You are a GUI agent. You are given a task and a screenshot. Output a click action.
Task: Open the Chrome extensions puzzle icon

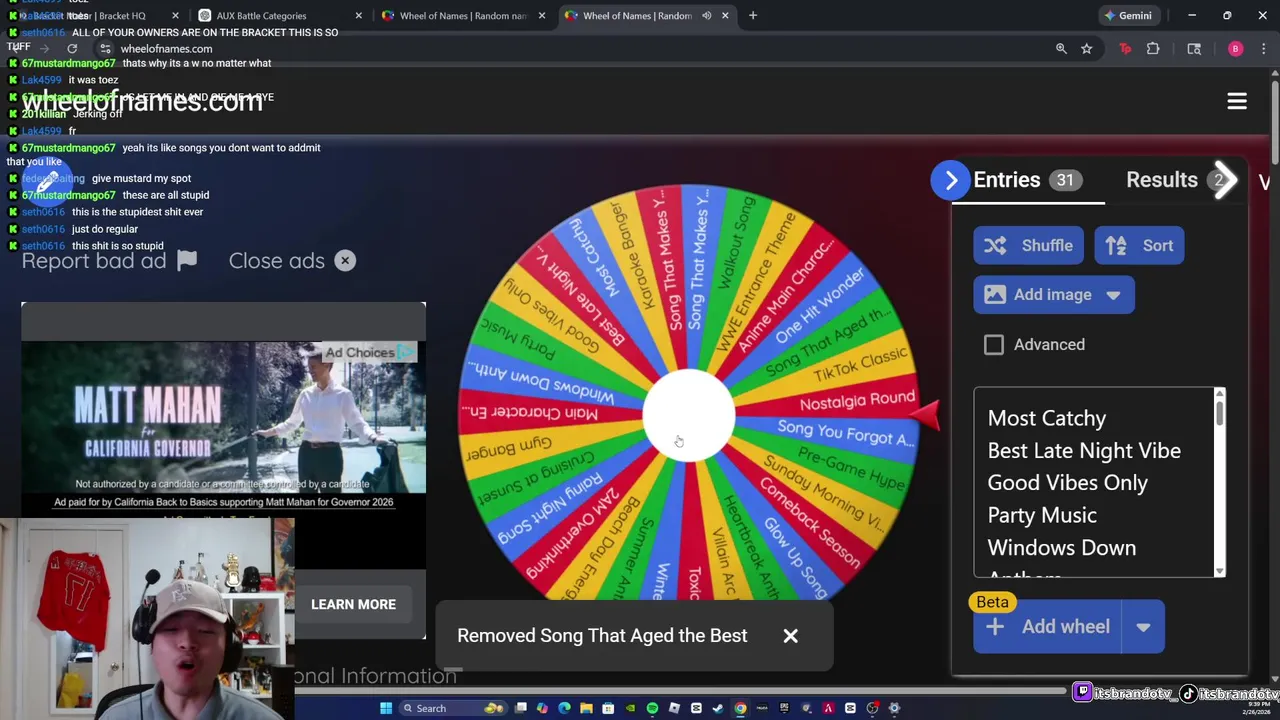(1153, 48)
